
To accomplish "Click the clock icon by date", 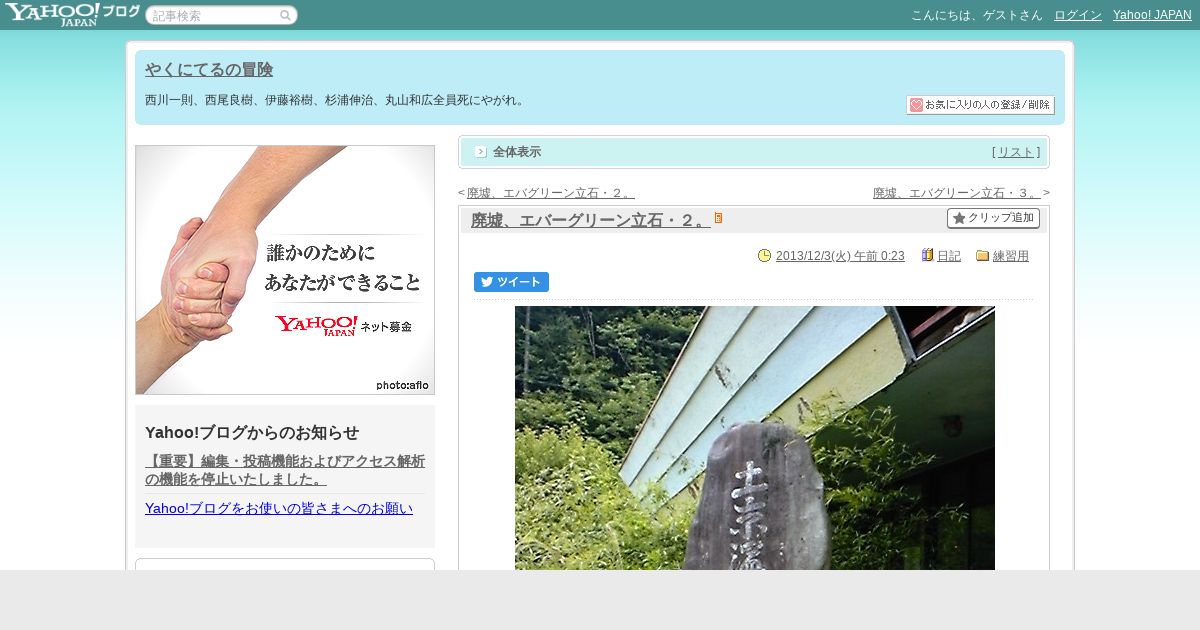I will [x=765, y=256].
